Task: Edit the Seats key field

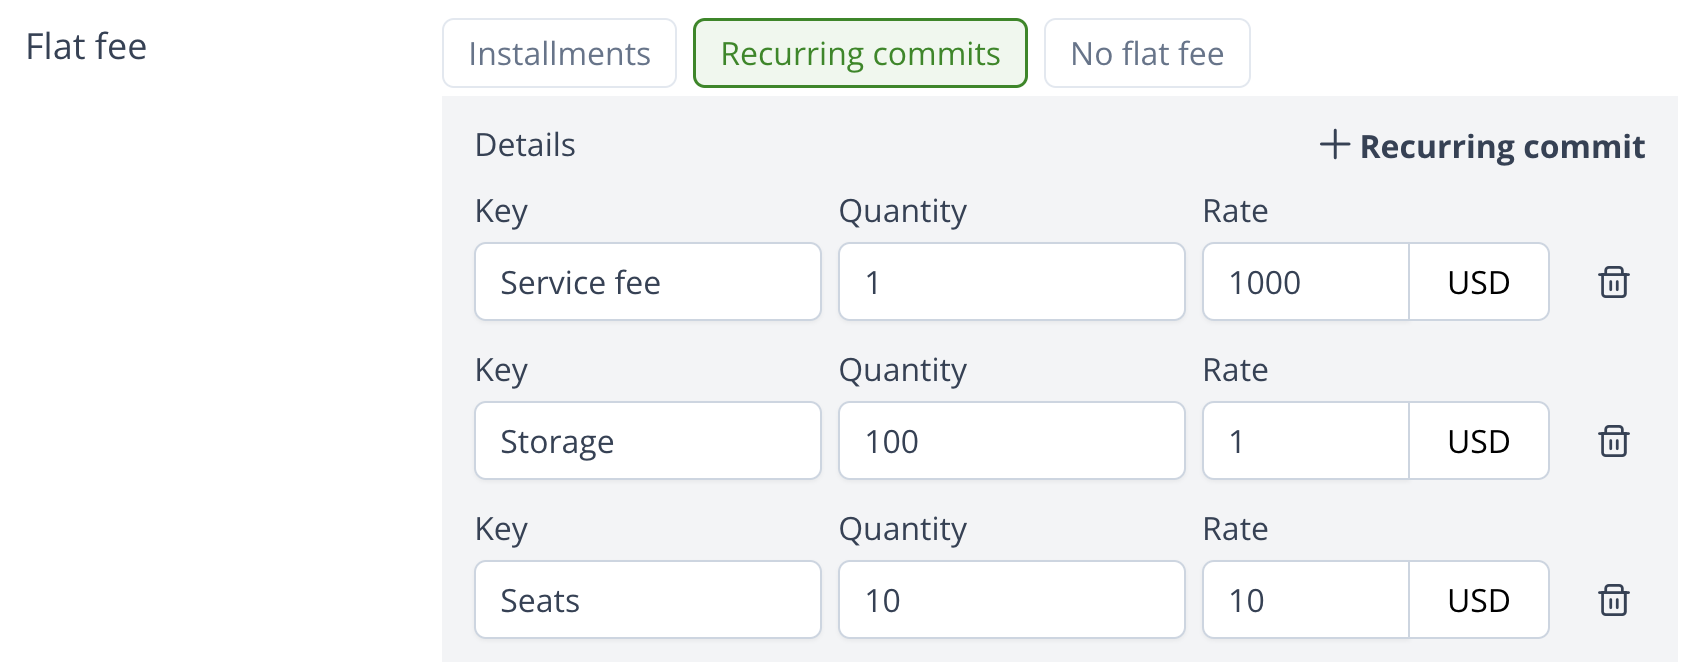Action: pos(647,600)
